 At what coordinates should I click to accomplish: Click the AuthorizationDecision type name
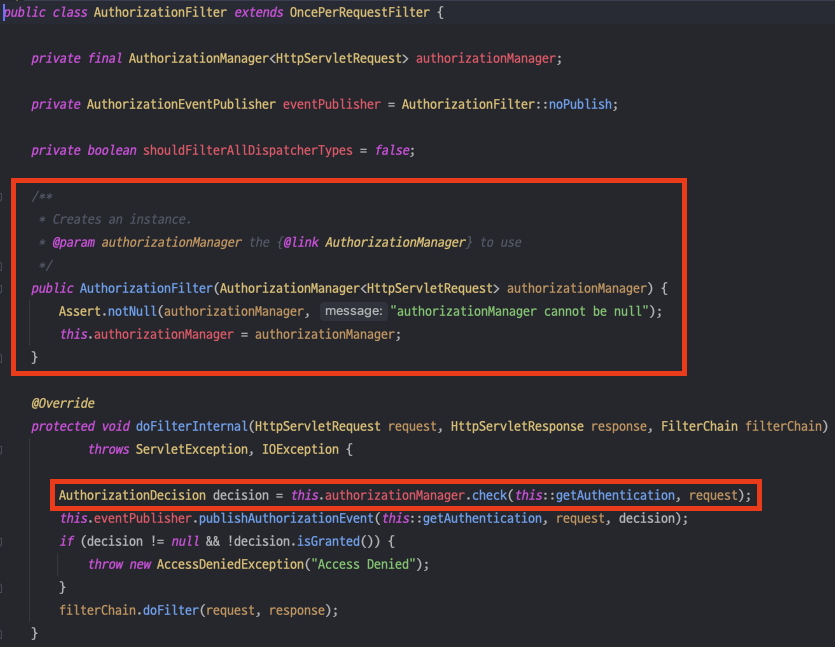132,495
